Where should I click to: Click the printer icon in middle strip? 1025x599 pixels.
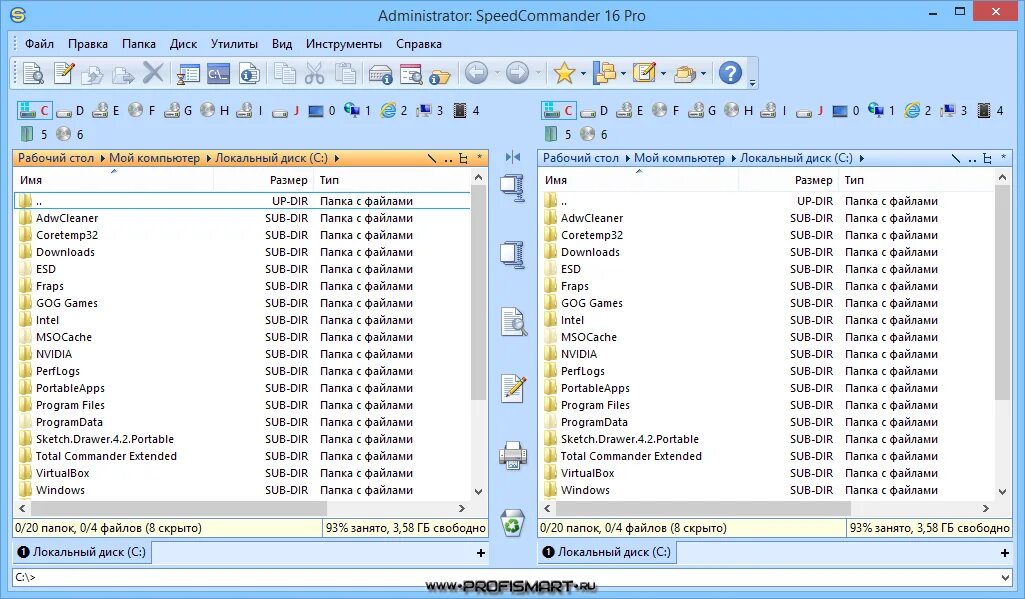tap(513, 454)
